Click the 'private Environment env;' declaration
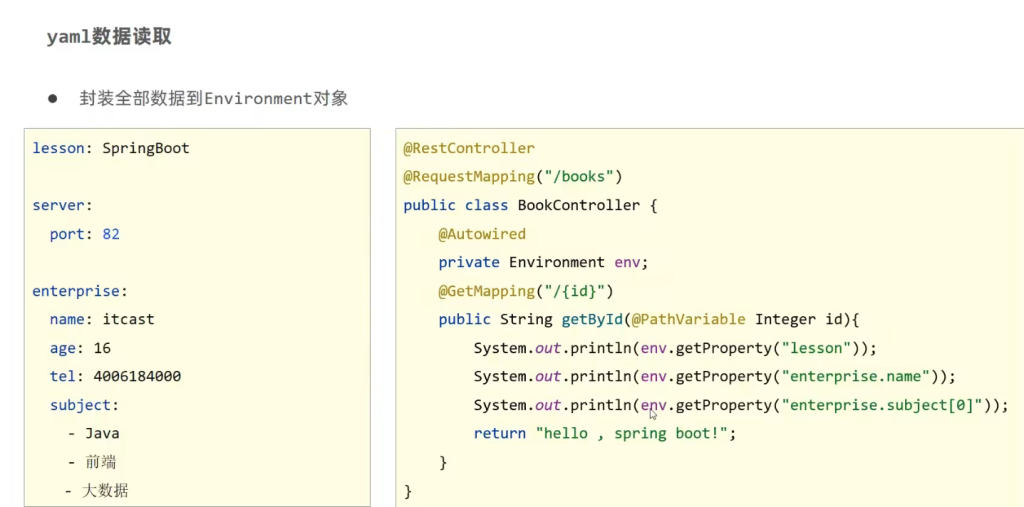This screenshot has width=1024, height=507. 543,262
